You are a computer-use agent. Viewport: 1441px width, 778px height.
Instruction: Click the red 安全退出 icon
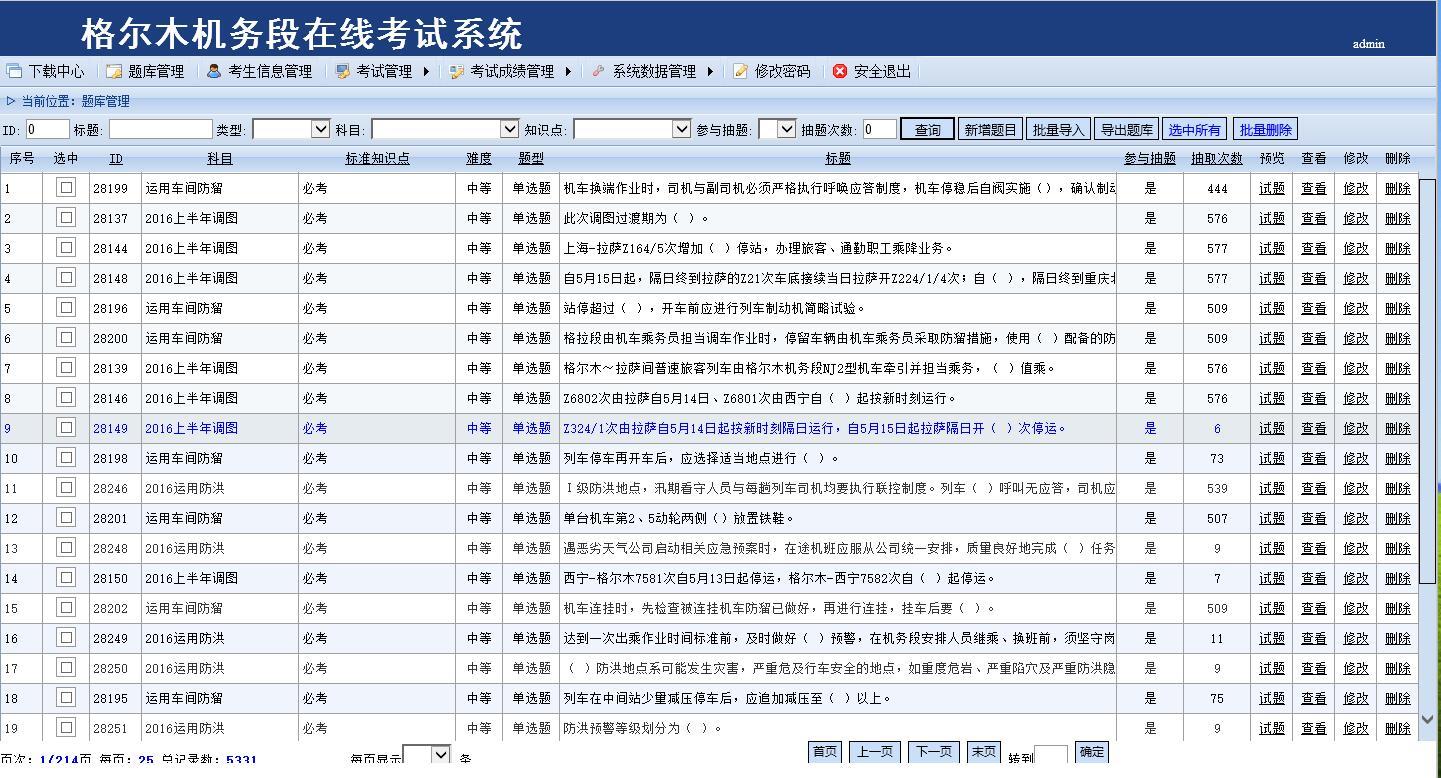point(840,71)
